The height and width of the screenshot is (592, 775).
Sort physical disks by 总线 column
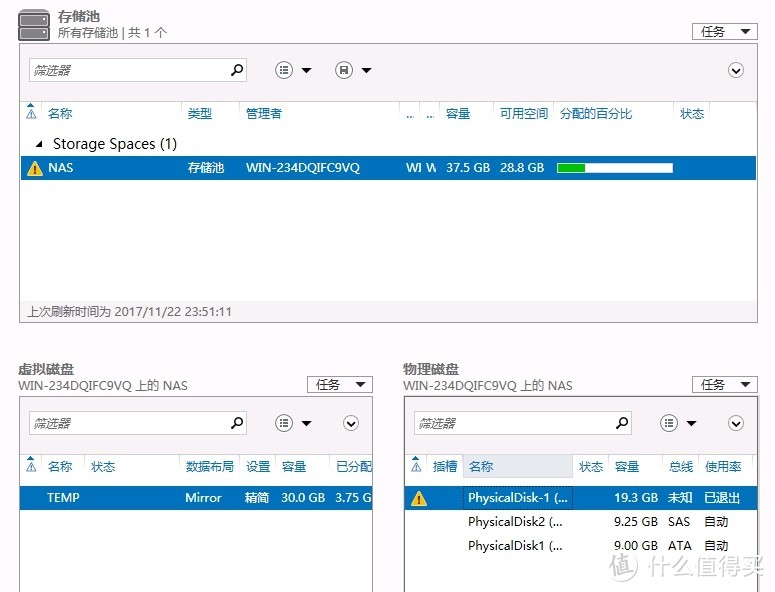[x=681, y=466]
